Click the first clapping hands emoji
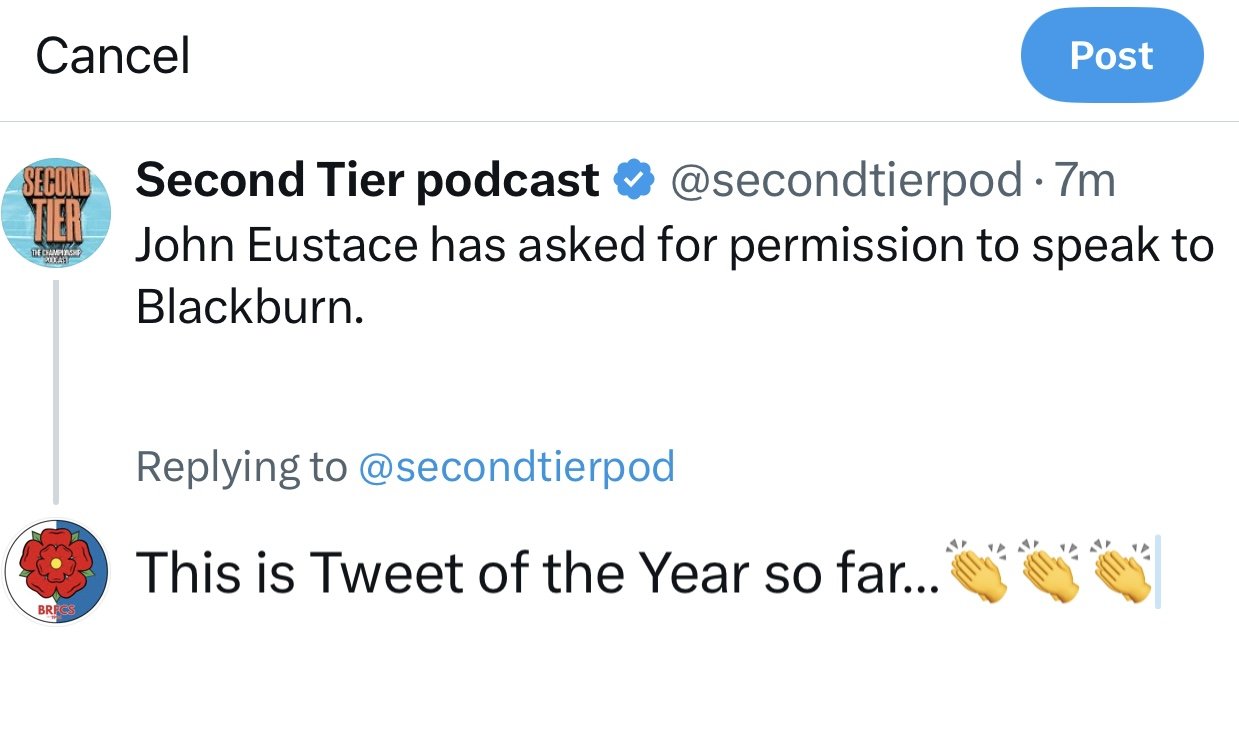This screenshot has height=737, width=1239. point(977,572)
